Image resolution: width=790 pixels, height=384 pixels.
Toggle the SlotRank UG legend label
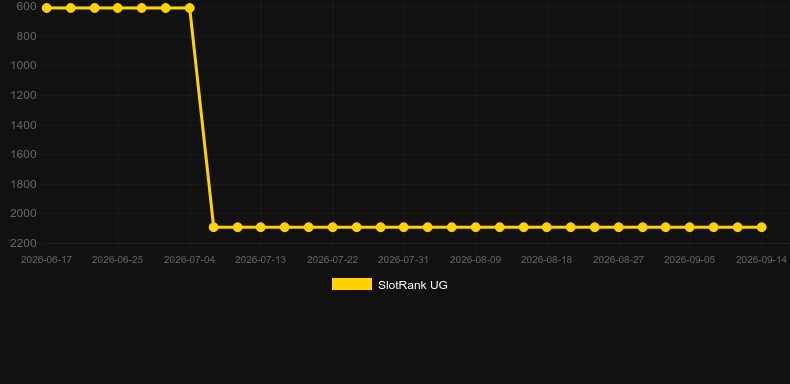[x=413, y=285]
